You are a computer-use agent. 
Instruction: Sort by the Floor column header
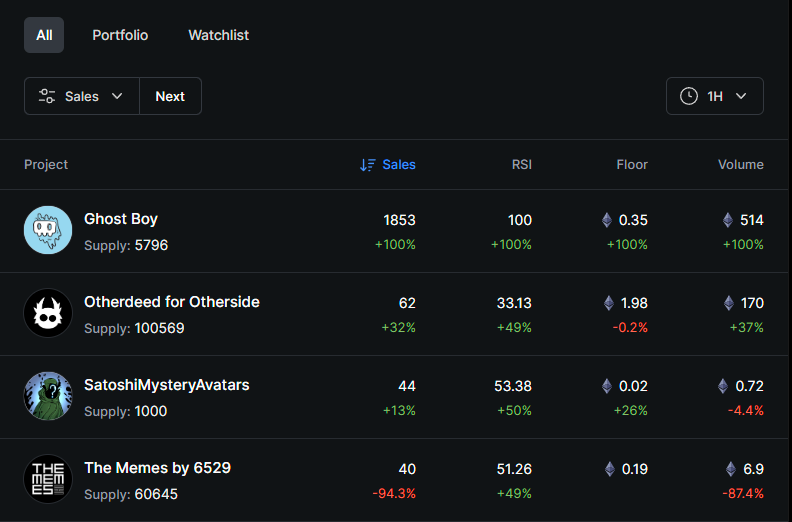pos(632,165)
